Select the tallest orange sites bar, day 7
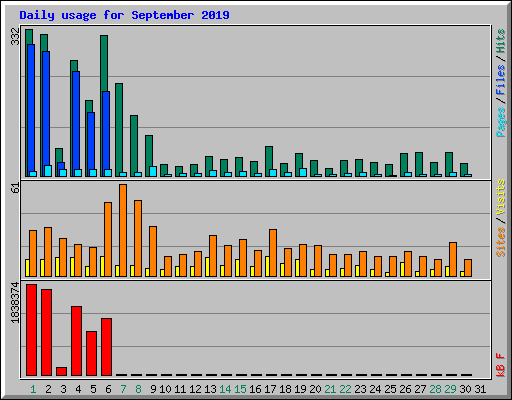Viewport: 512px width, 400px height. coord(123,230)
